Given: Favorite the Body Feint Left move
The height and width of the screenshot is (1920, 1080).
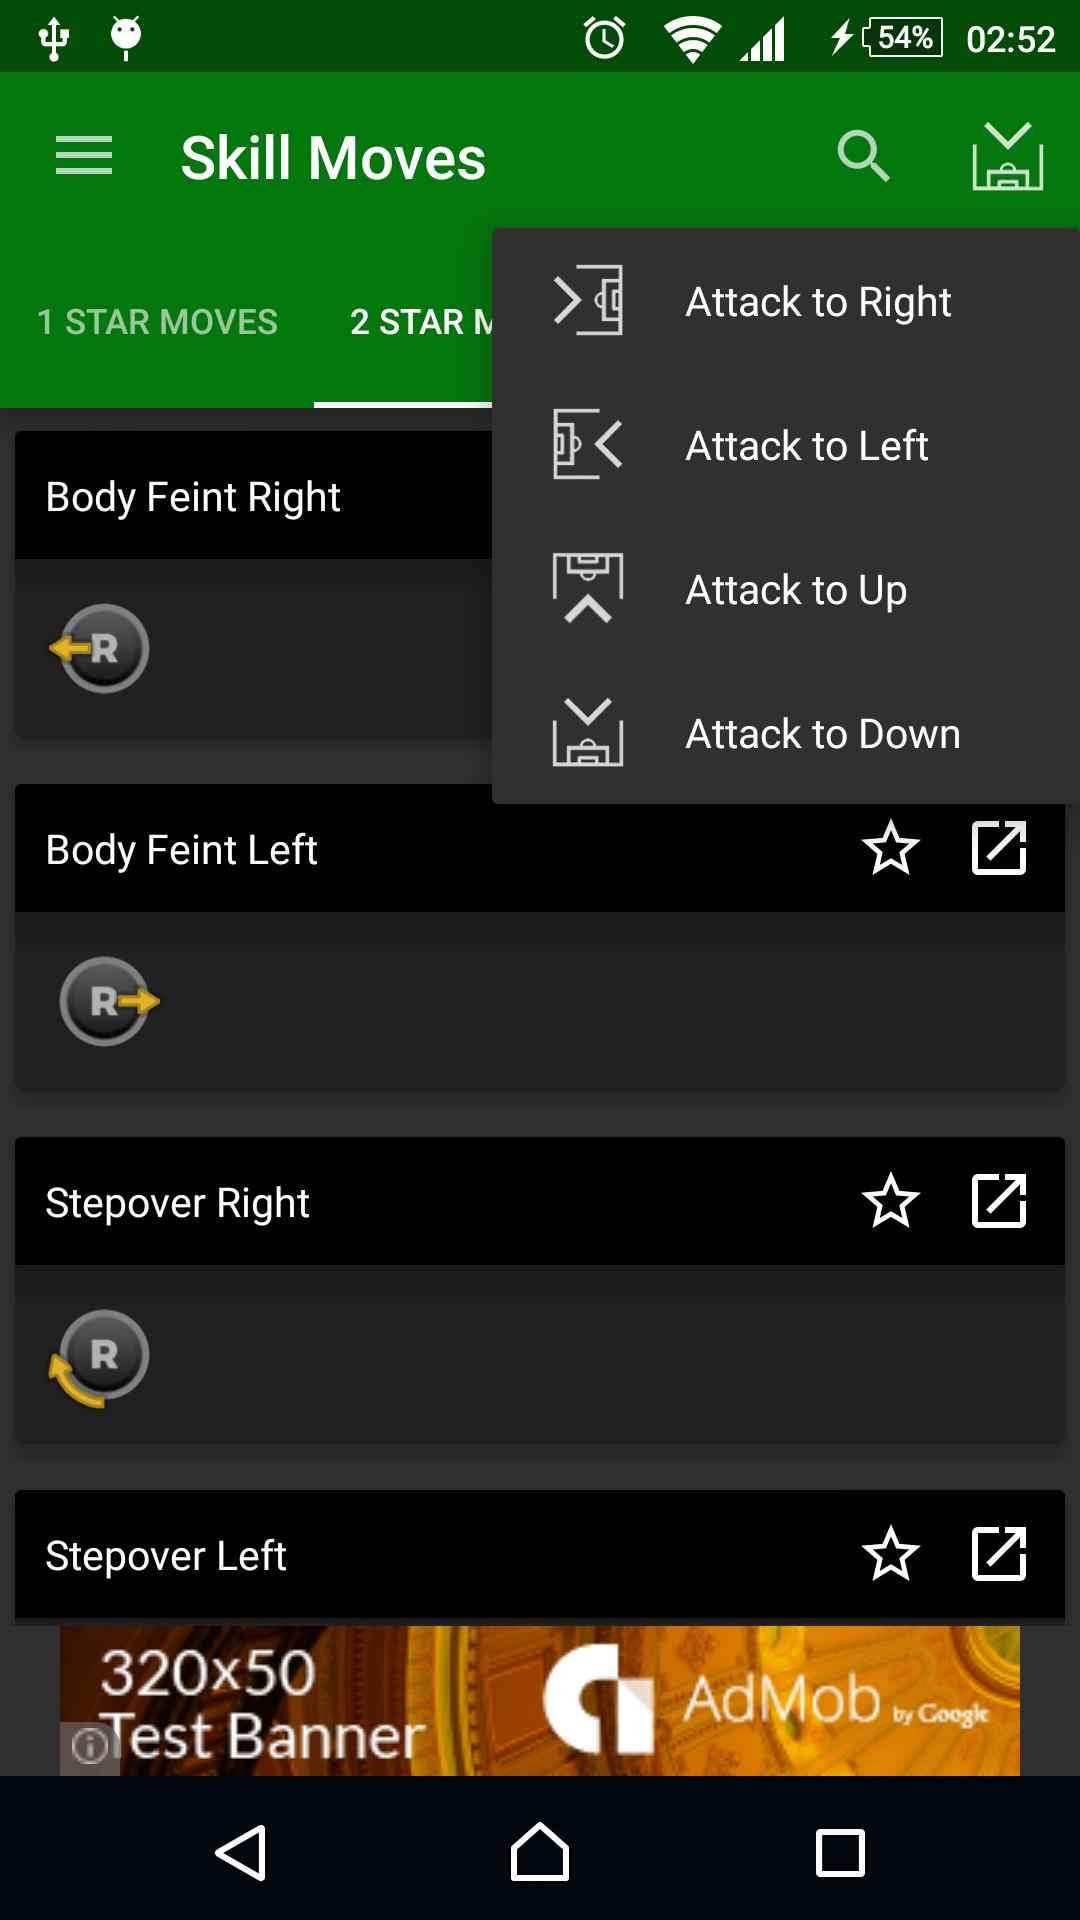Looking at the screenshot, I should point(890,848).
